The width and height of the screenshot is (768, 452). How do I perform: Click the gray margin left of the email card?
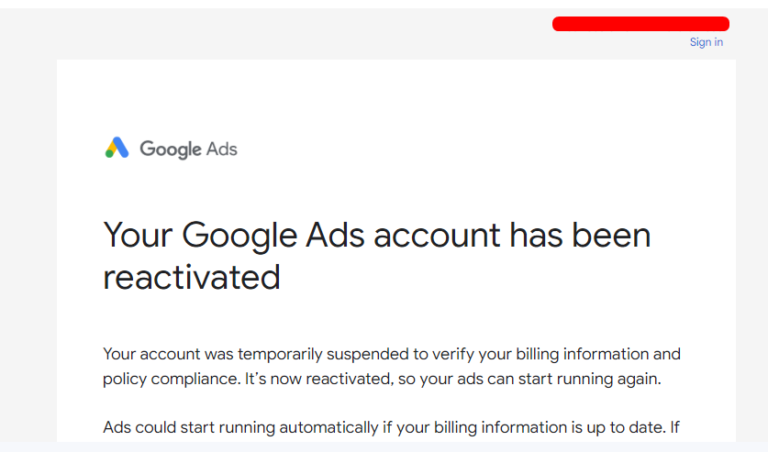[x=28, y=250]
